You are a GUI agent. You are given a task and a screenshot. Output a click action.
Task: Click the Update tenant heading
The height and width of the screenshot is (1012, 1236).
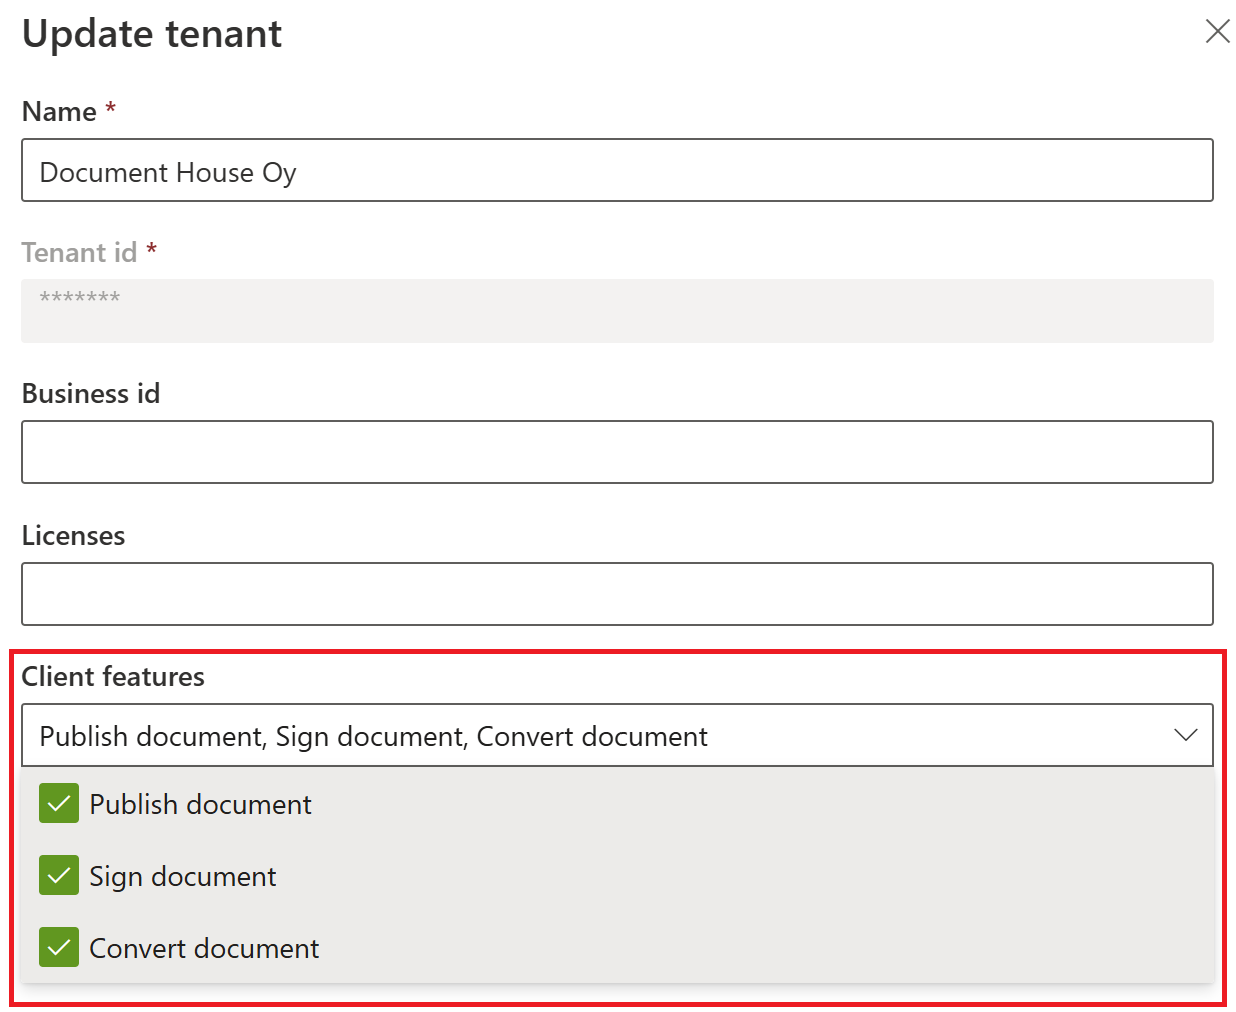(x=152, y=34)
